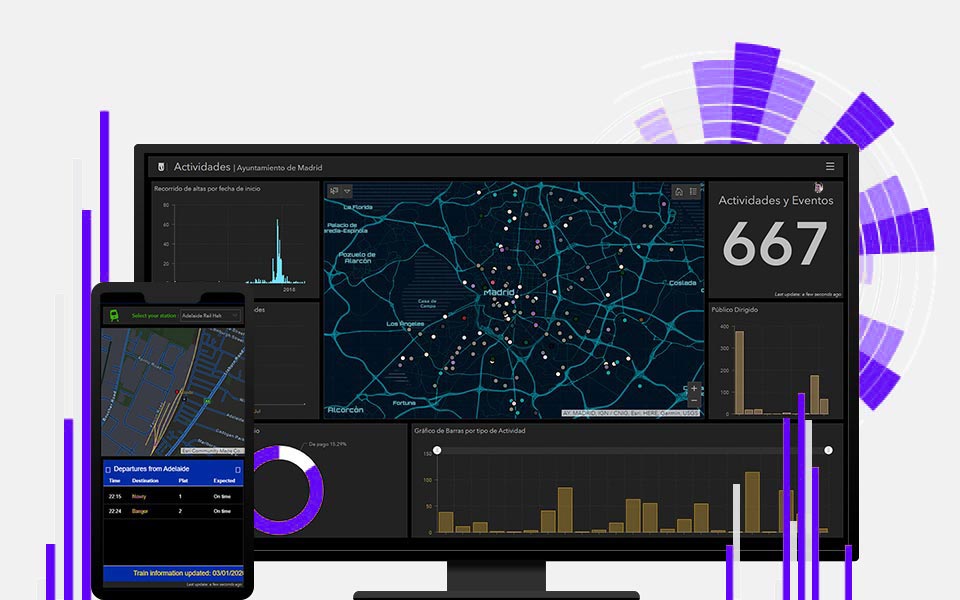Click the left icon in Departures header

click(x=108, y=470)
